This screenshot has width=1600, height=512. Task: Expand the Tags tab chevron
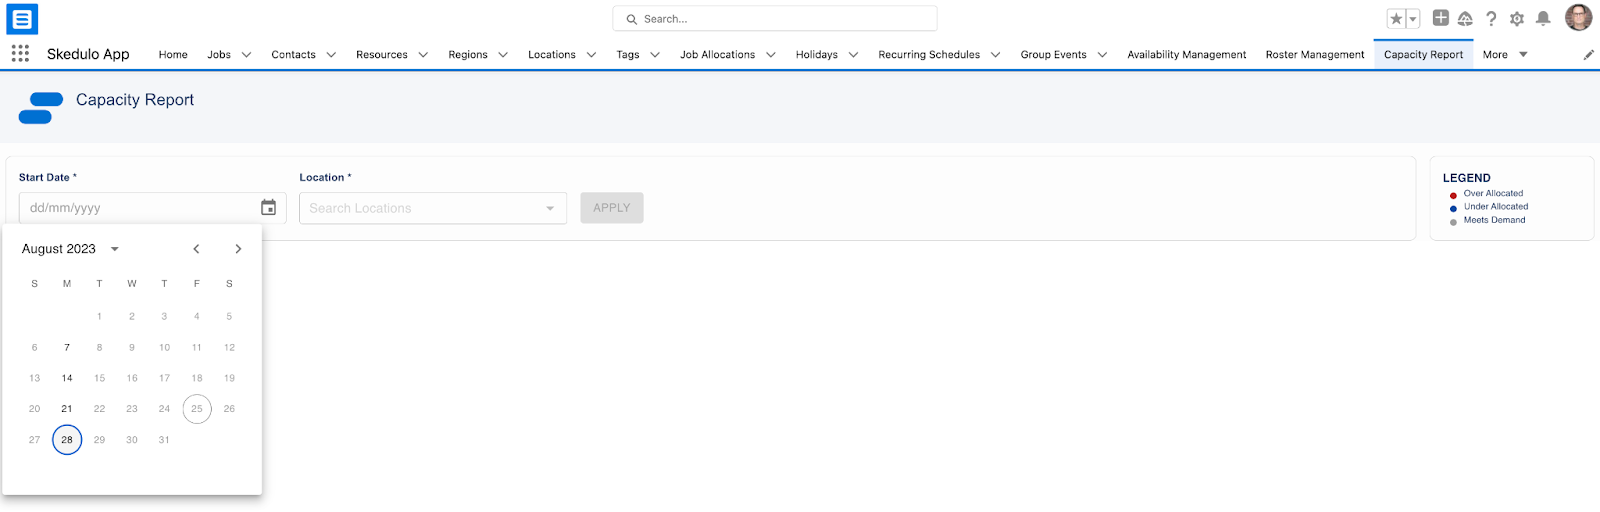pos(655,55)
